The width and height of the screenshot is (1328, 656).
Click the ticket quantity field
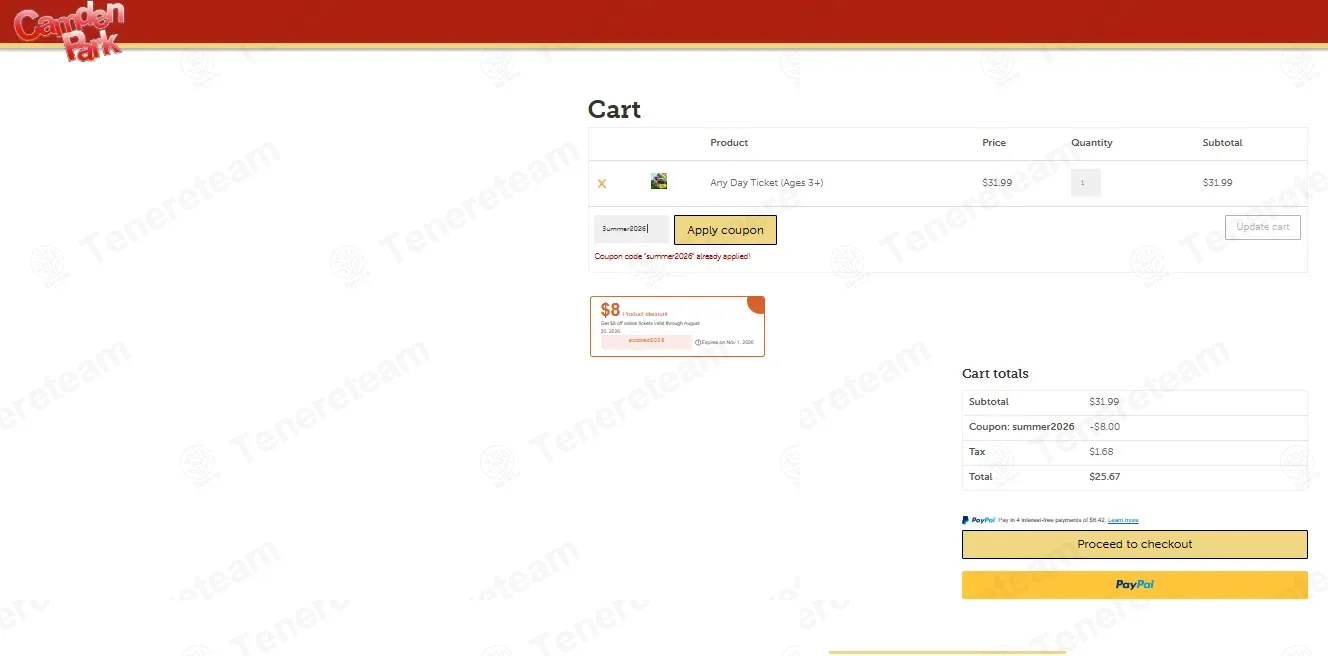[x=1086, y=183]
